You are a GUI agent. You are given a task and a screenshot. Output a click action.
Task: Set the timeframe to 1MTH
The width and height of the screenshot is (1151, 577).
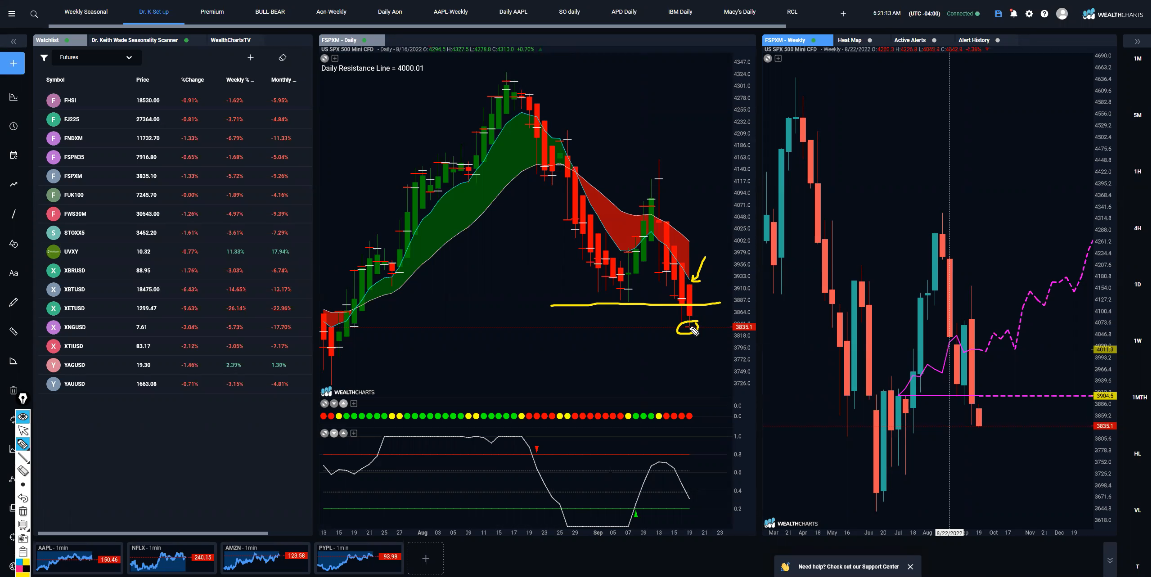point(1137,397)
